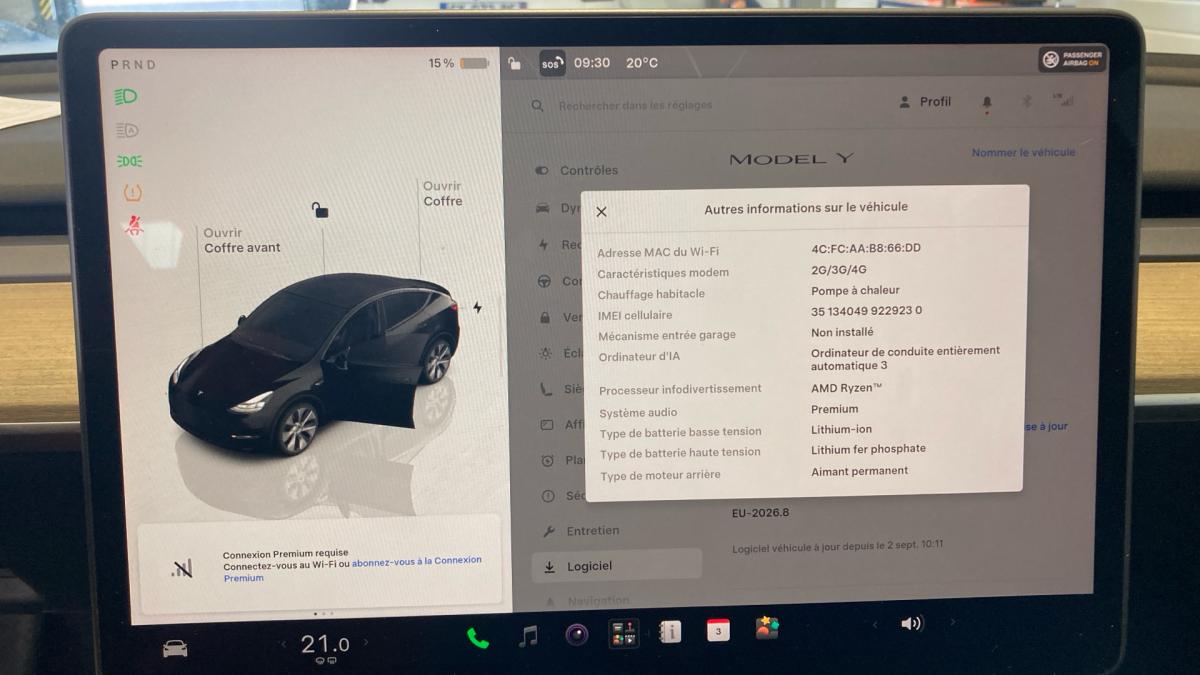The height and width of the screenshot is (675, 1200).
Task: Tap the SOS emergency call icon
Action: [x=552, y=63]
